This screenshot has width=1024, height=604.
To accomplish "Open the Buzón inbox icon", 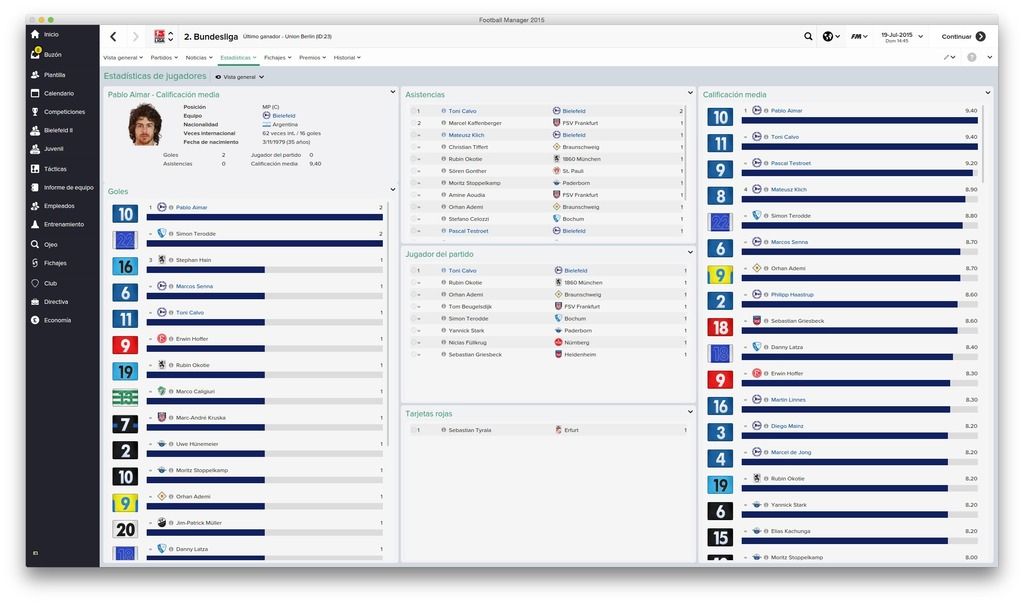I will (x=35, y=54).
